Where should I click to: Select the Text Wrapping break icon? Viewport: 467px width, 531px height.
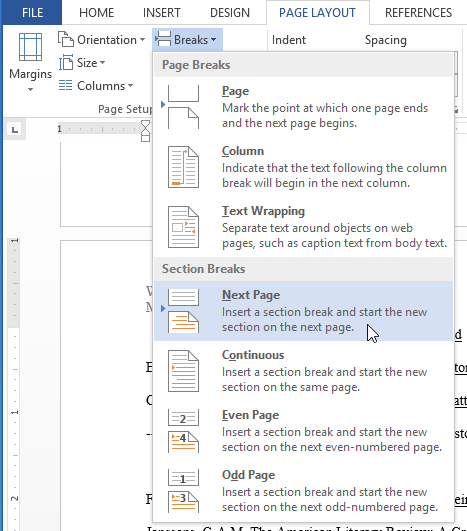tap(183, 227)
